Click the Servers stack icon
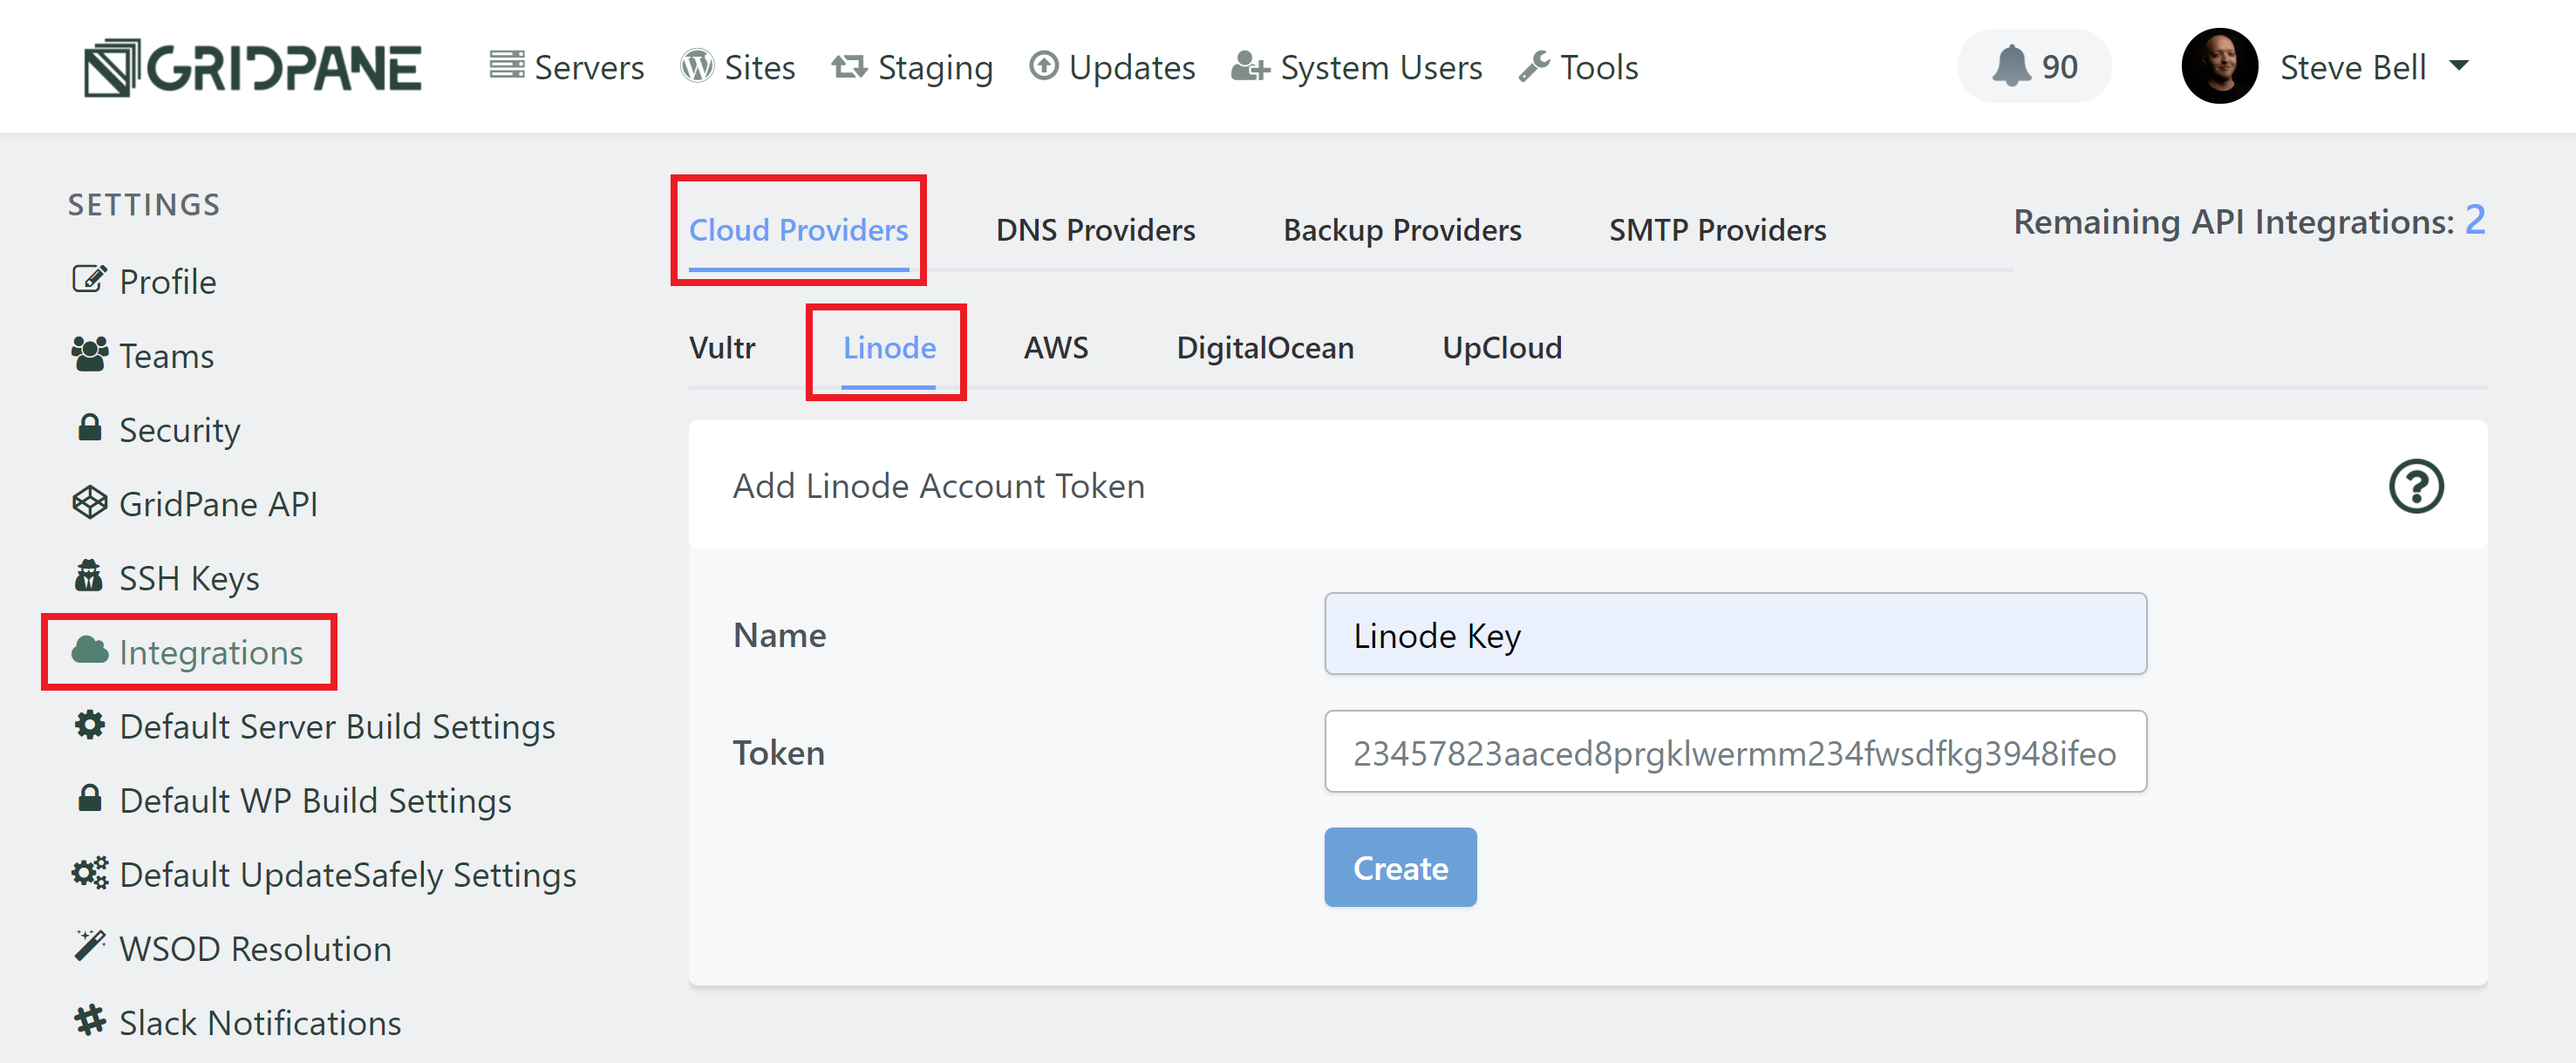This screenshot has width=2576, height=1063. point(507,65)
